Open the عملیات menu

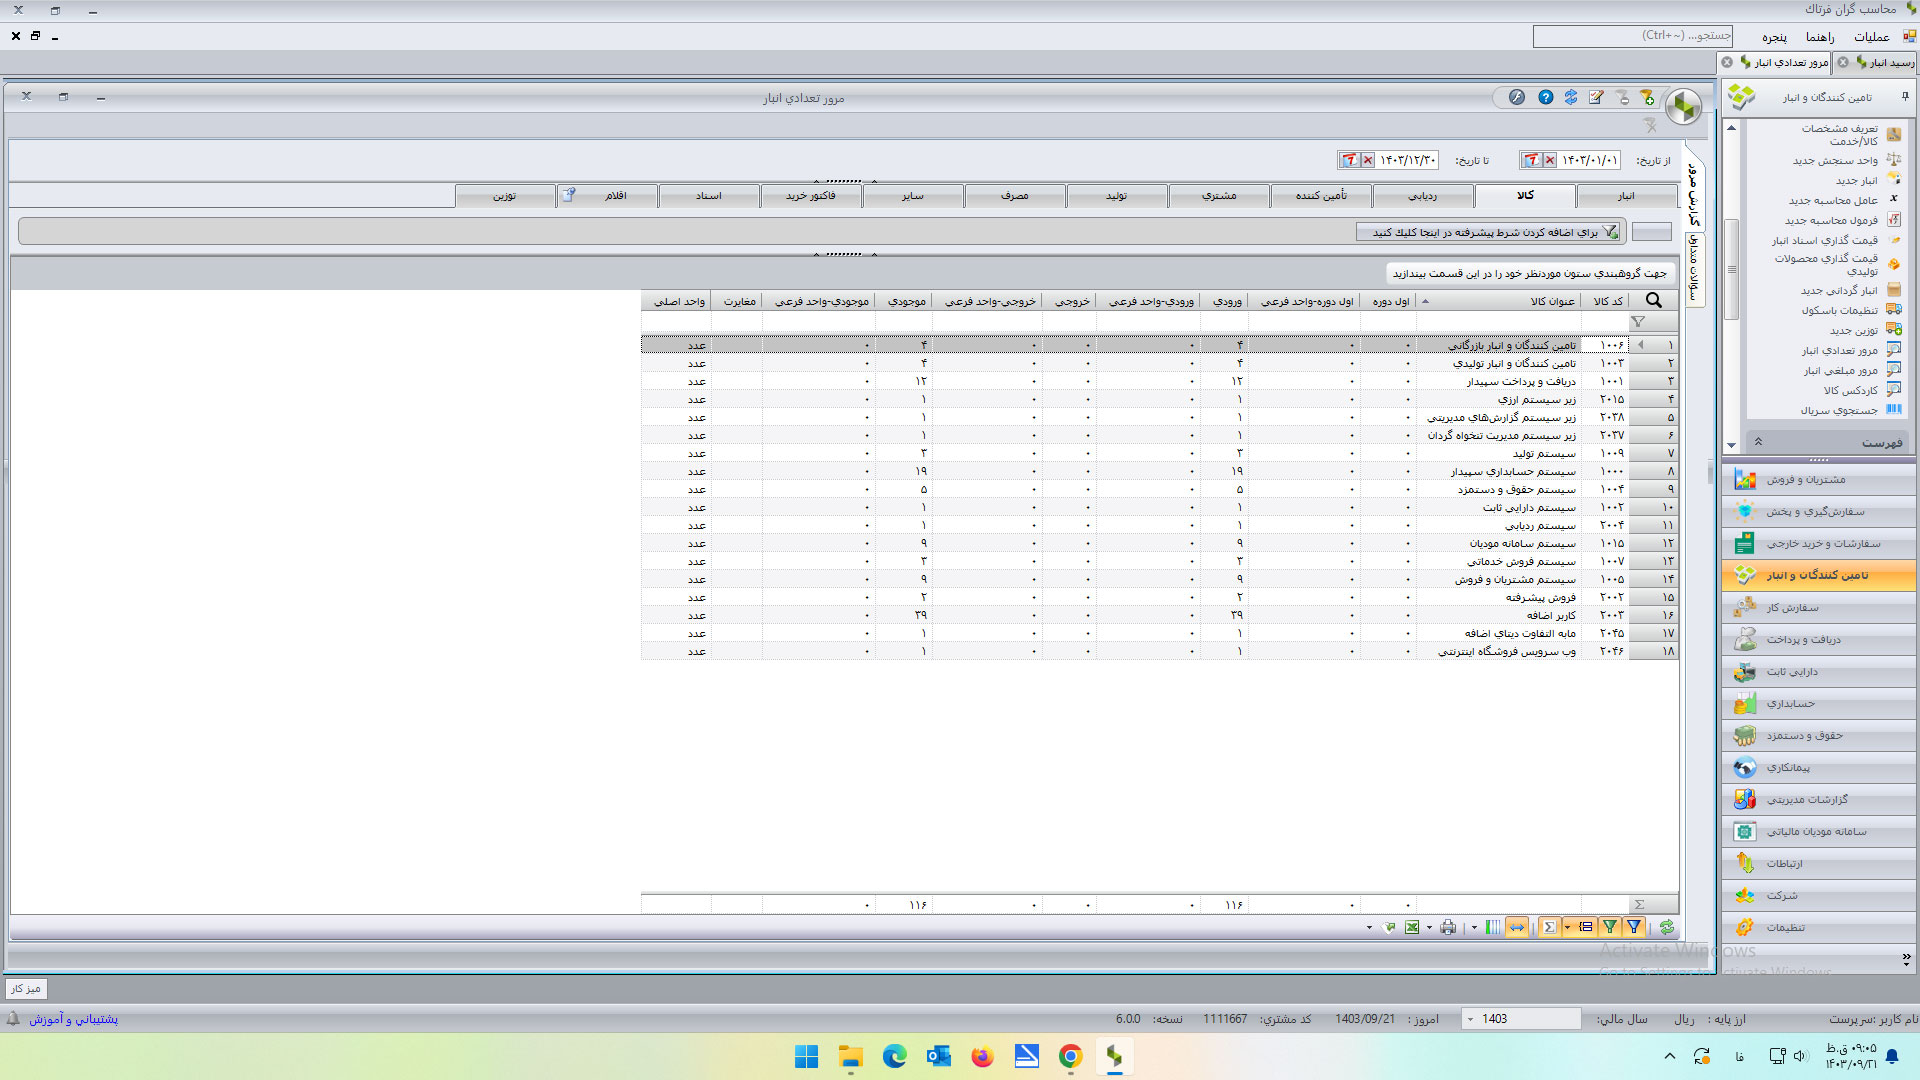[1871, 37]
